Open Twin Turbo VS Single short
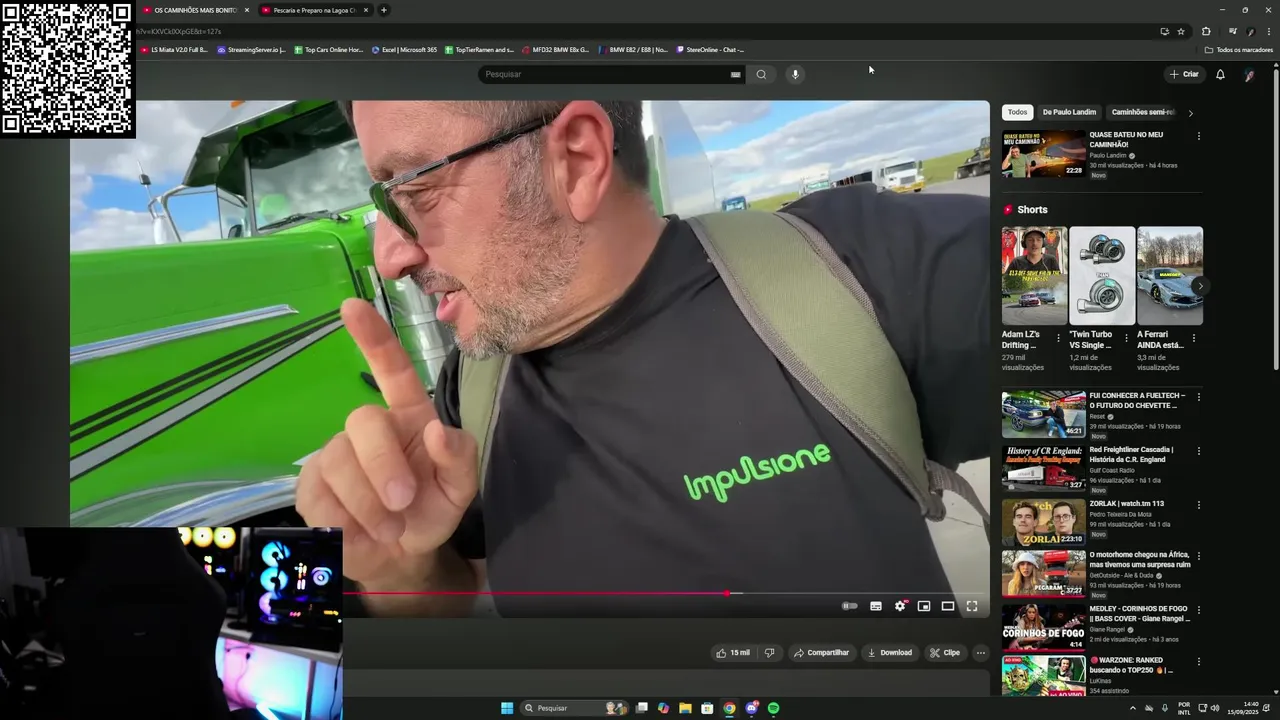This screenshot has width=1280, height=720. (1102, 276)
